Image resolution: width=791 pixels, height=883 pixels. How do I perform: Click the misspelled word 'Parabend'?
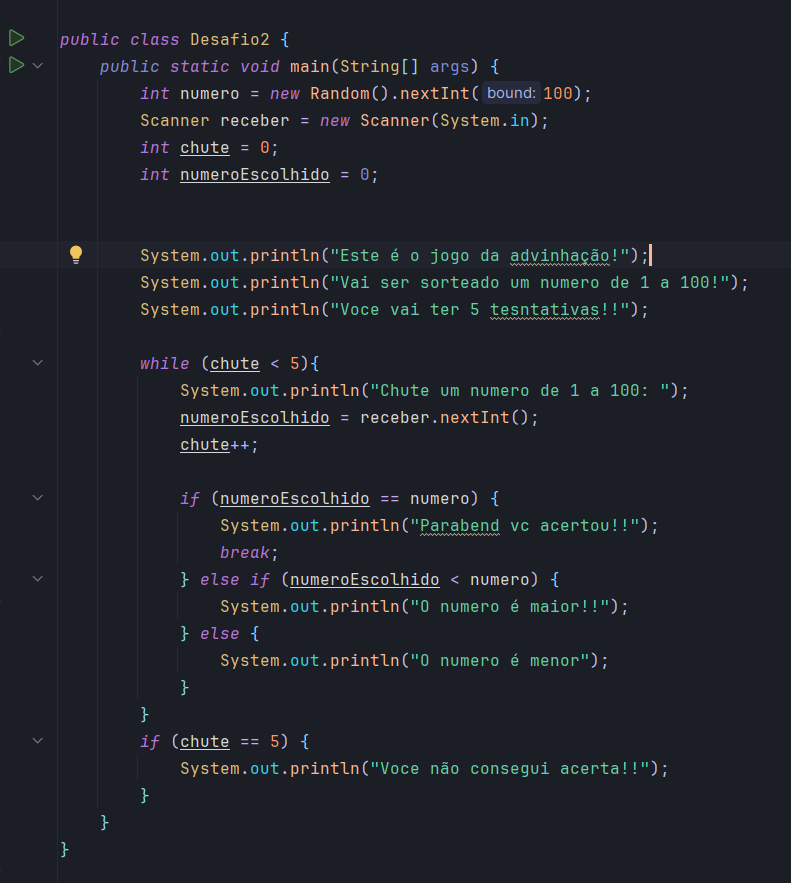click(459, 525)
